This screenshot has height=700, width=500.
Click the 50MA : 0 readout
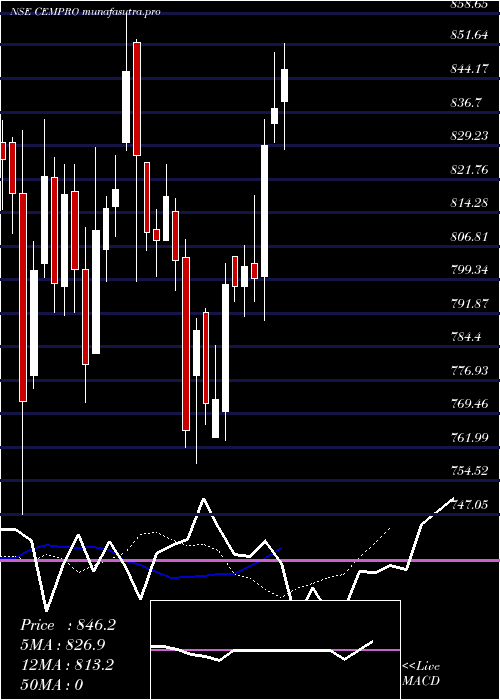point(52,685)
